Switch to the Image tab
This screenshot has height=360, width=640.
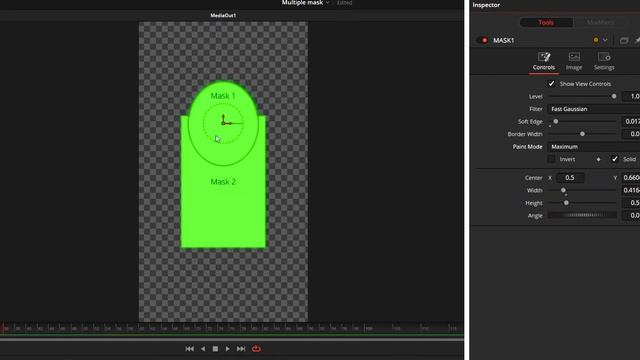click(x=574, y=61)
